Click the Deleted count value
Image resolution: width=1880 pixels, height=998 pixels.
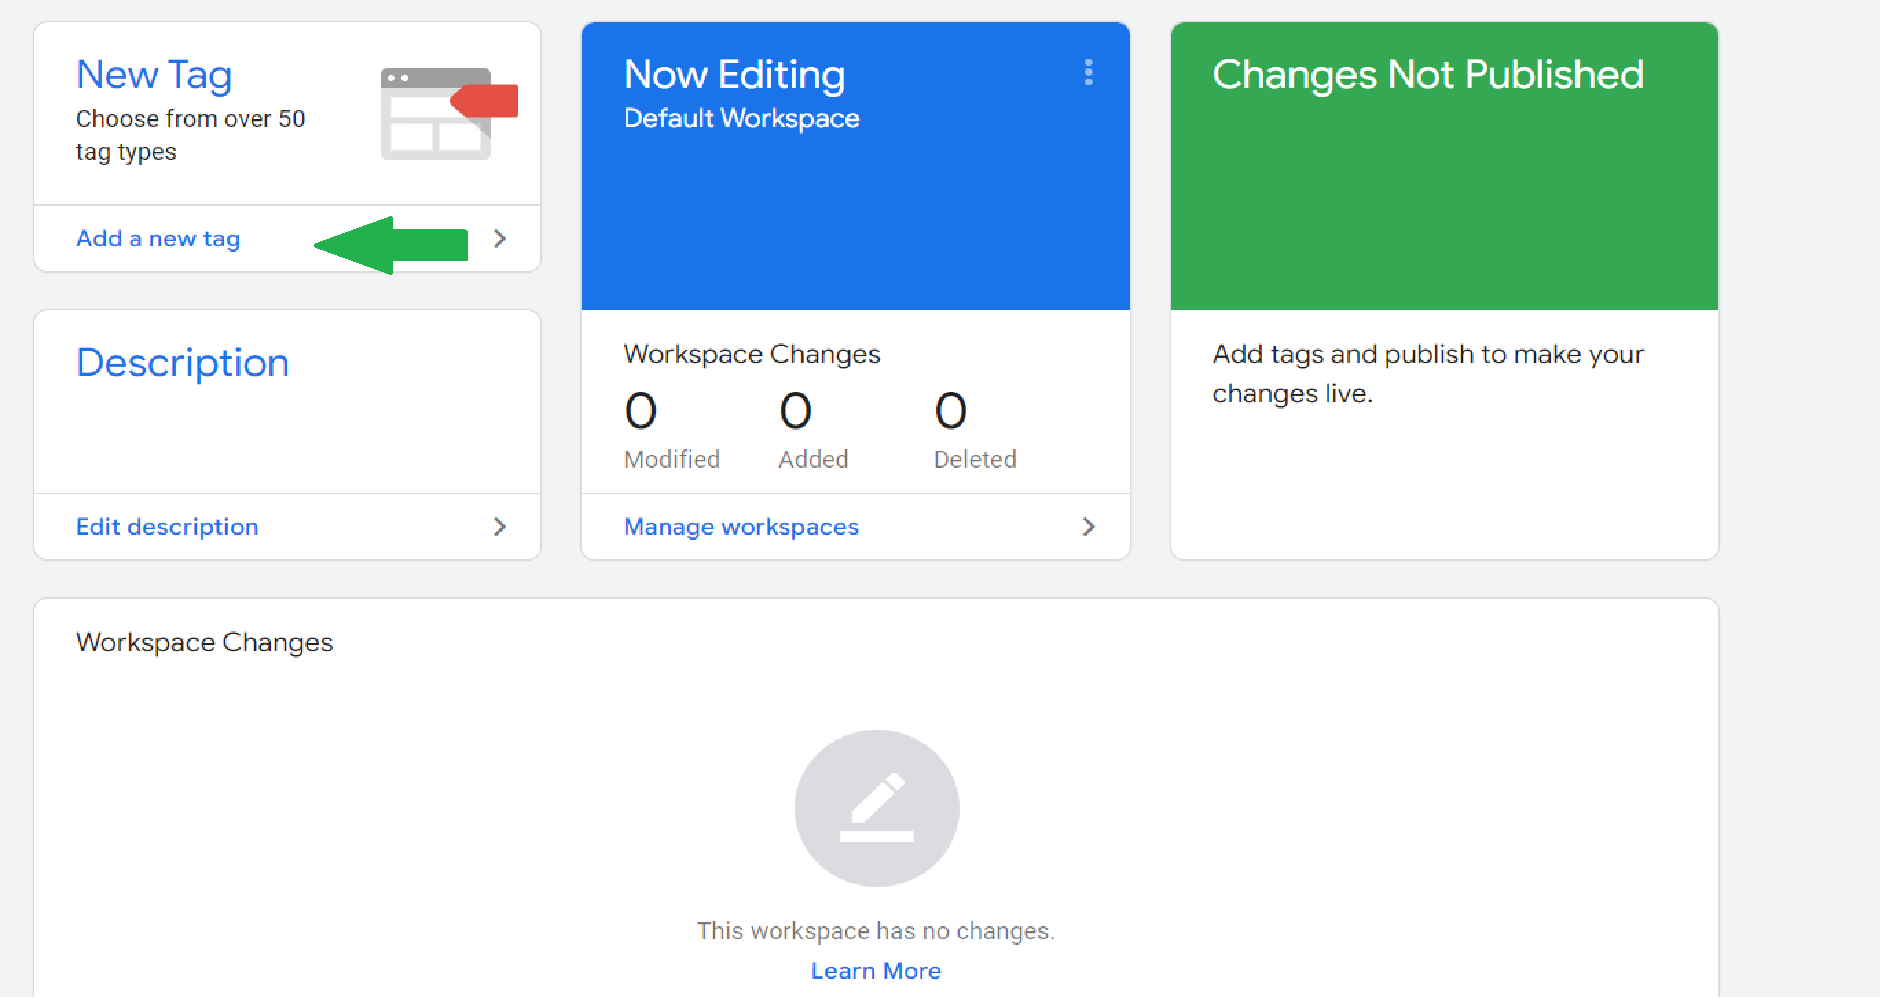click(x=951, y=410)
